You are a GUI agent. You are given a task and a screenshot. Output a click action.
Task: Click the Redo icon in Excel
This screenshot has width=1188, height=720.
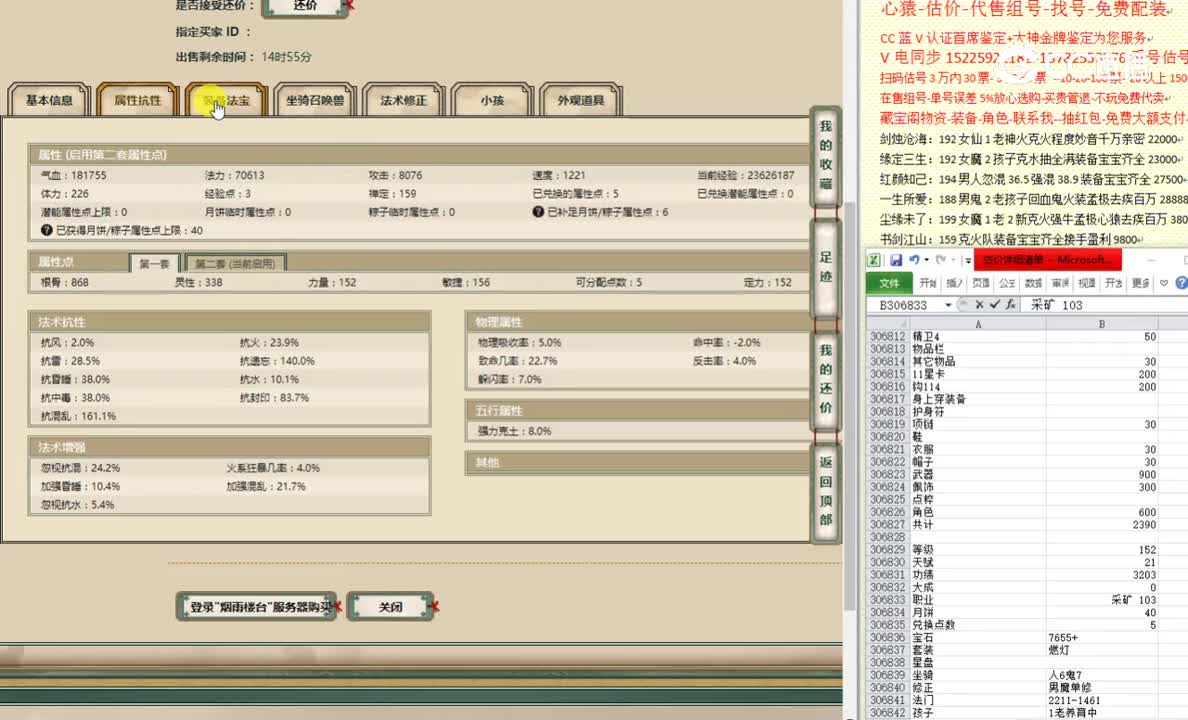click(x=940, y=261)
